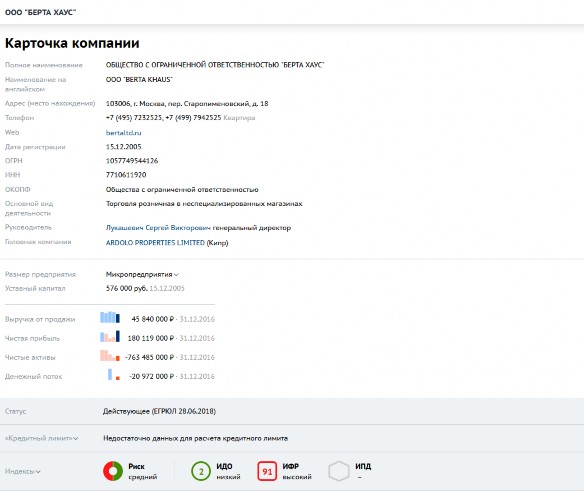The width and height of the screenshot is (584, 491).
Task: Click the status text Действующее (ЕГРЮЛ 28.06.2018)
Action: click(159, 411)
